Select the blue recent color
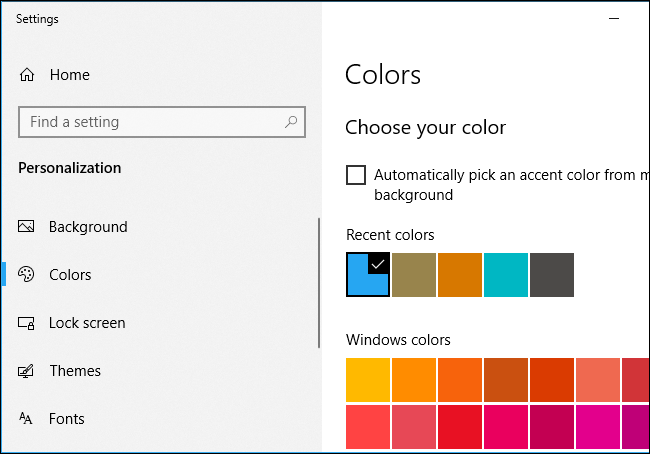650x454 pixels. 368,274
